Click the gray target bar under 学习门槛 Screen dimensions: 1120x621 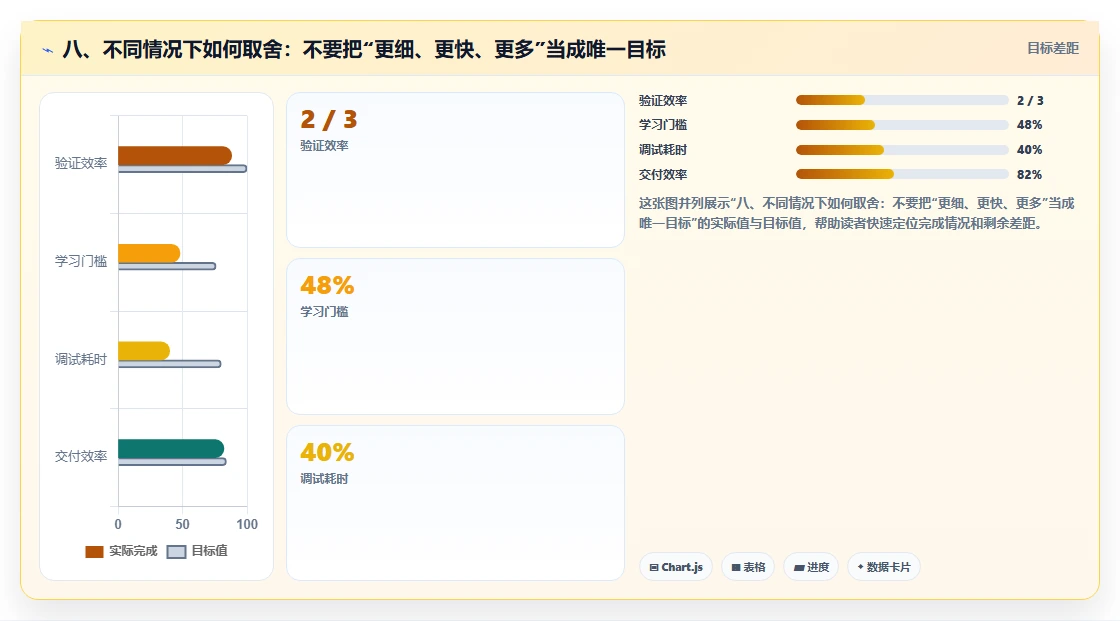[x=166, y=267]
